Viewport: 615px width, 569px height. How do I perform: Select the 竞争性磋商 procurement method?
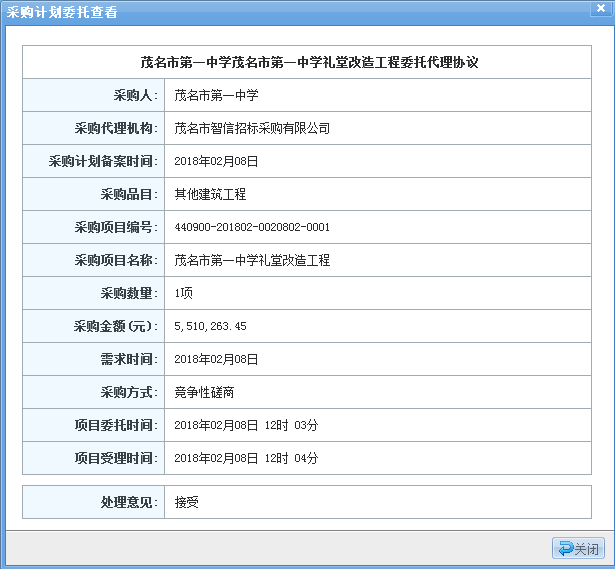point(203,392)
